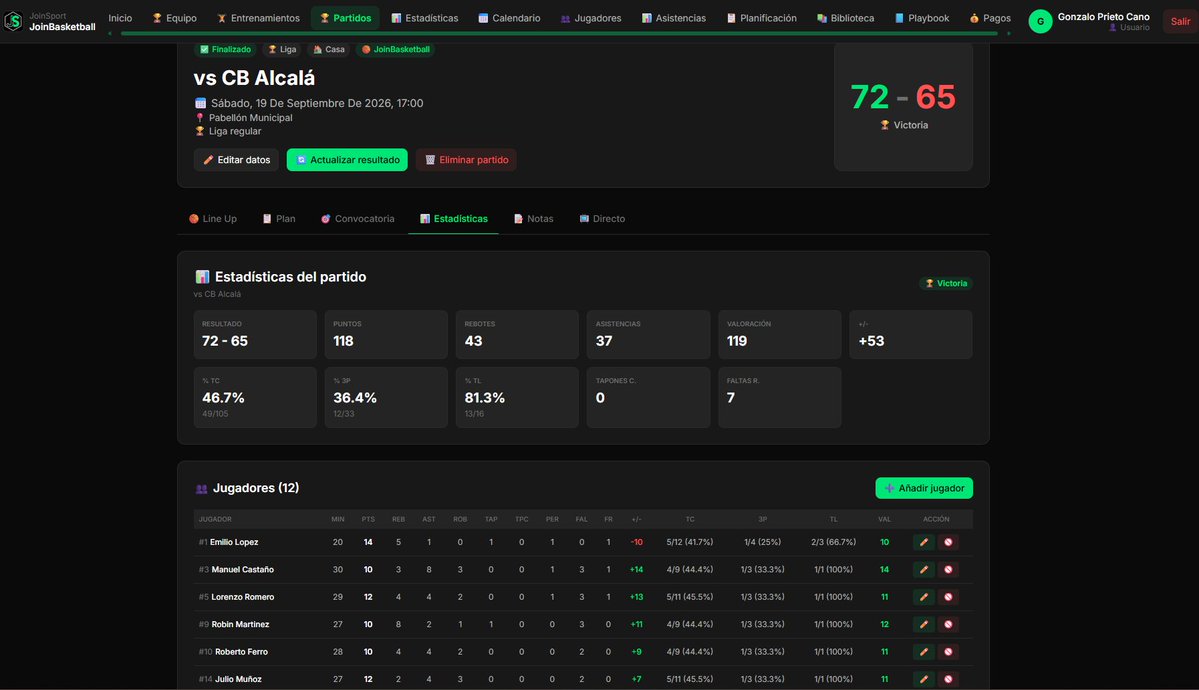
Task: Edit Manuel Castaño stats with pencil icon
Action: 924,569
